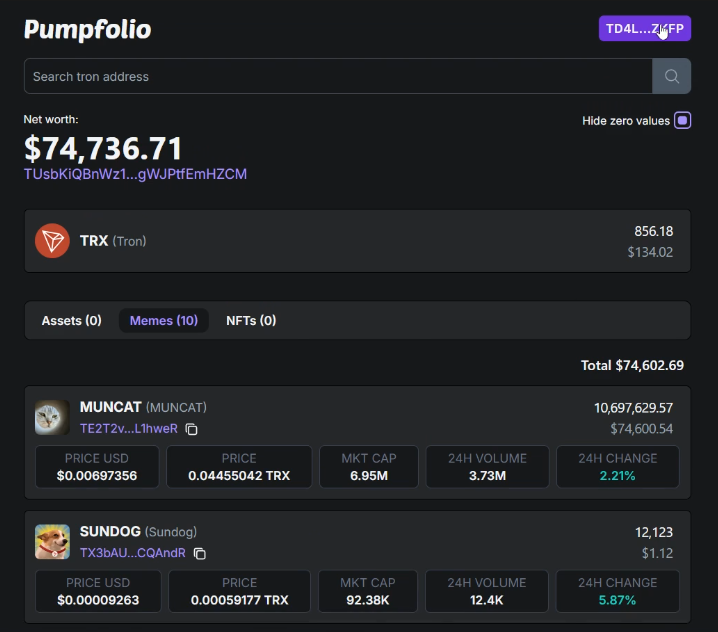This screenshot has width=718, height=632.
Task: Open the NFTs (0) tab
Action: [251, 321]
